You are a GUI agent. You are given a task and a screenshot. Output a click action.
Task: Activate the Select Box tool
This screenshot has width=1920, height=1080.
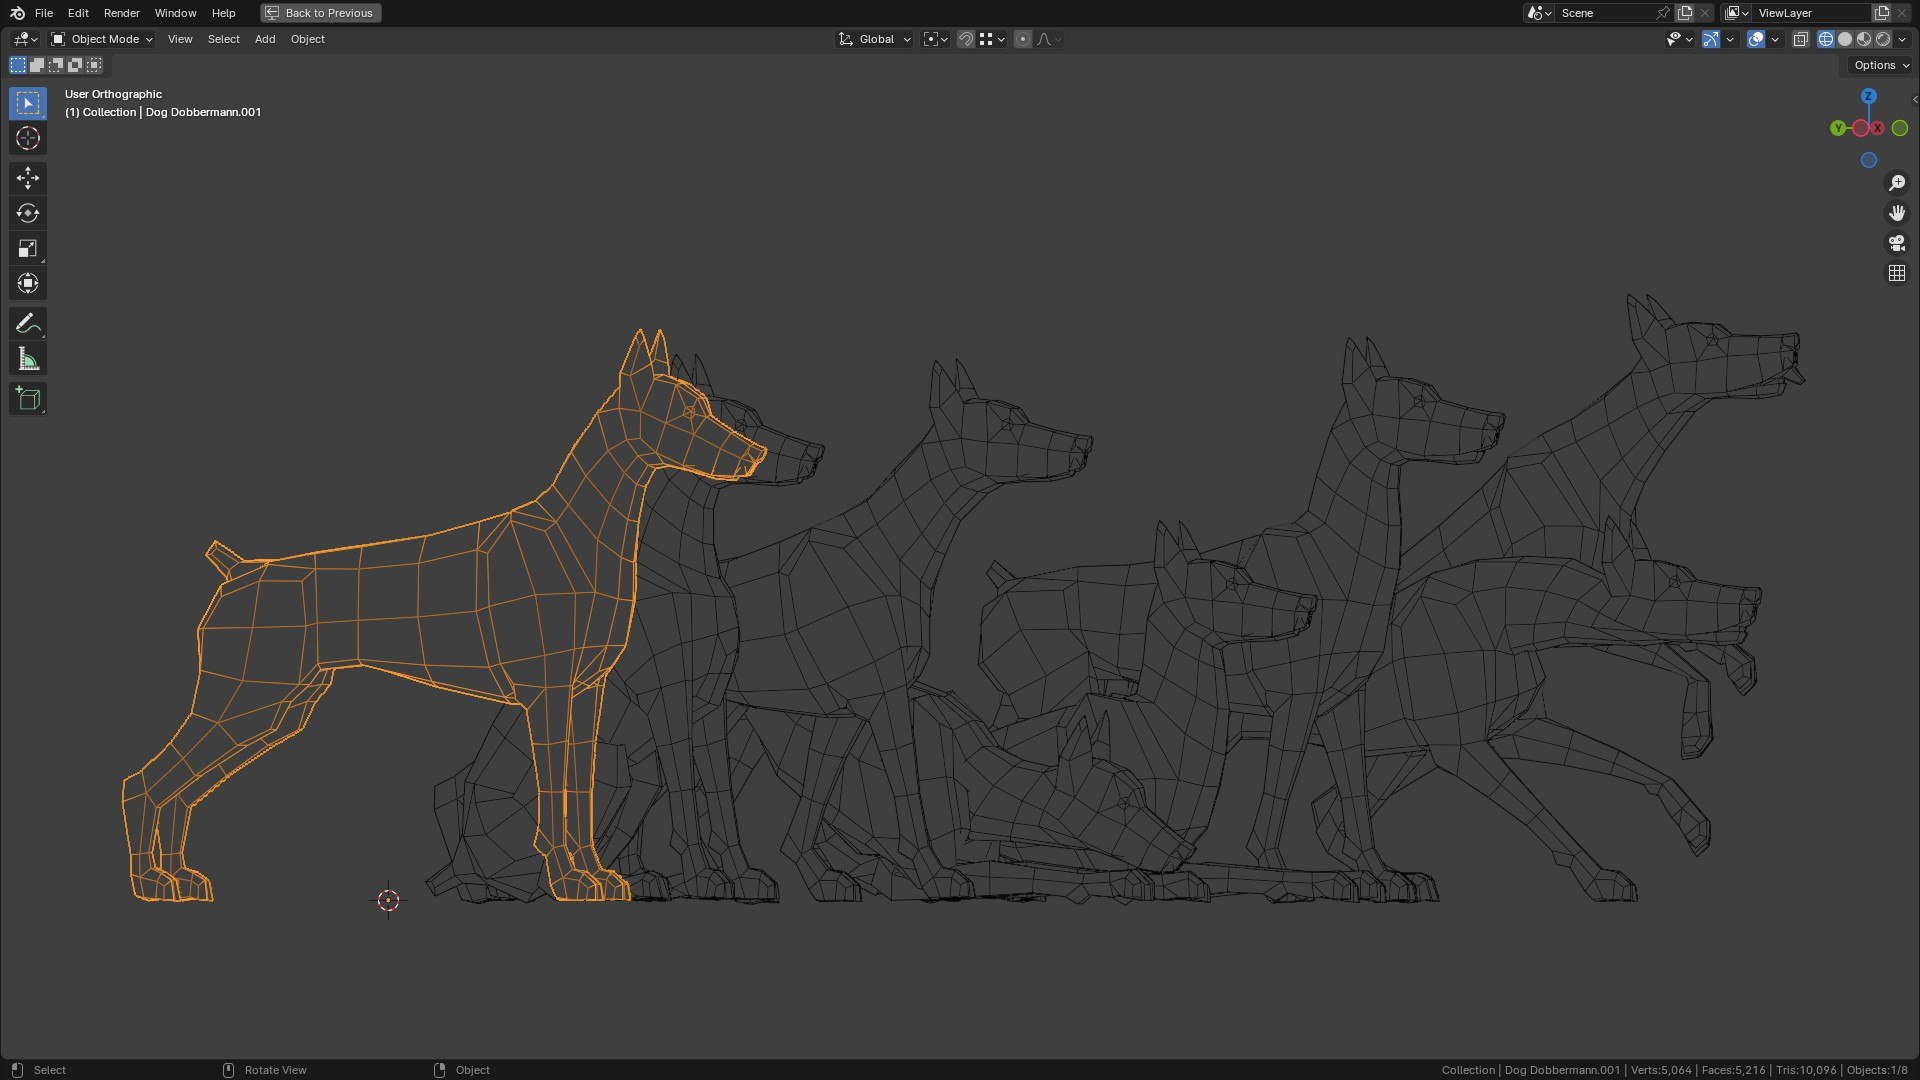click(28, 103)
